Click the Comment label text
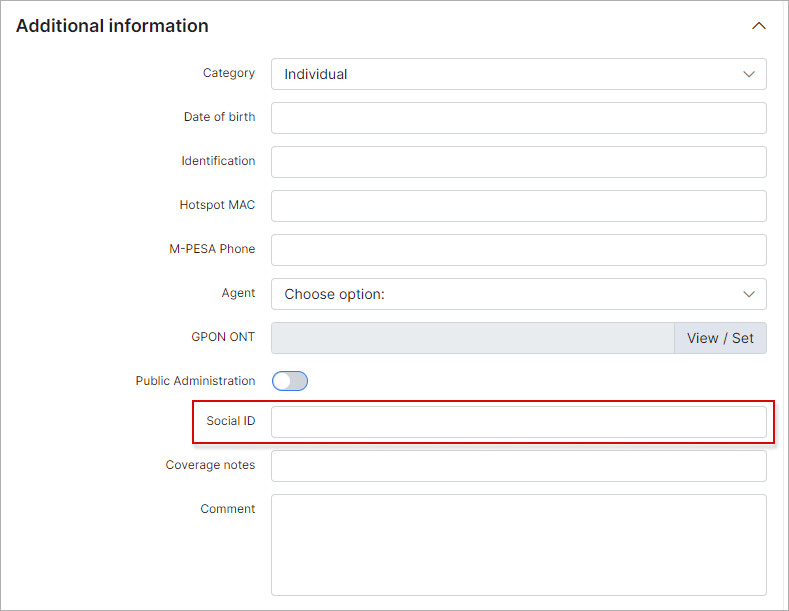The image size is (789, 611). tap(227, 509)
